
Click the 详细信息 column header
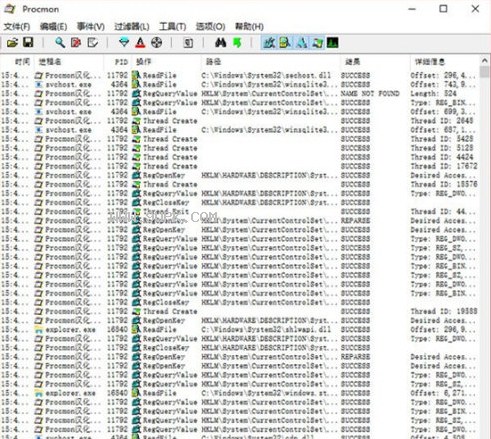[x=445, y=62]
